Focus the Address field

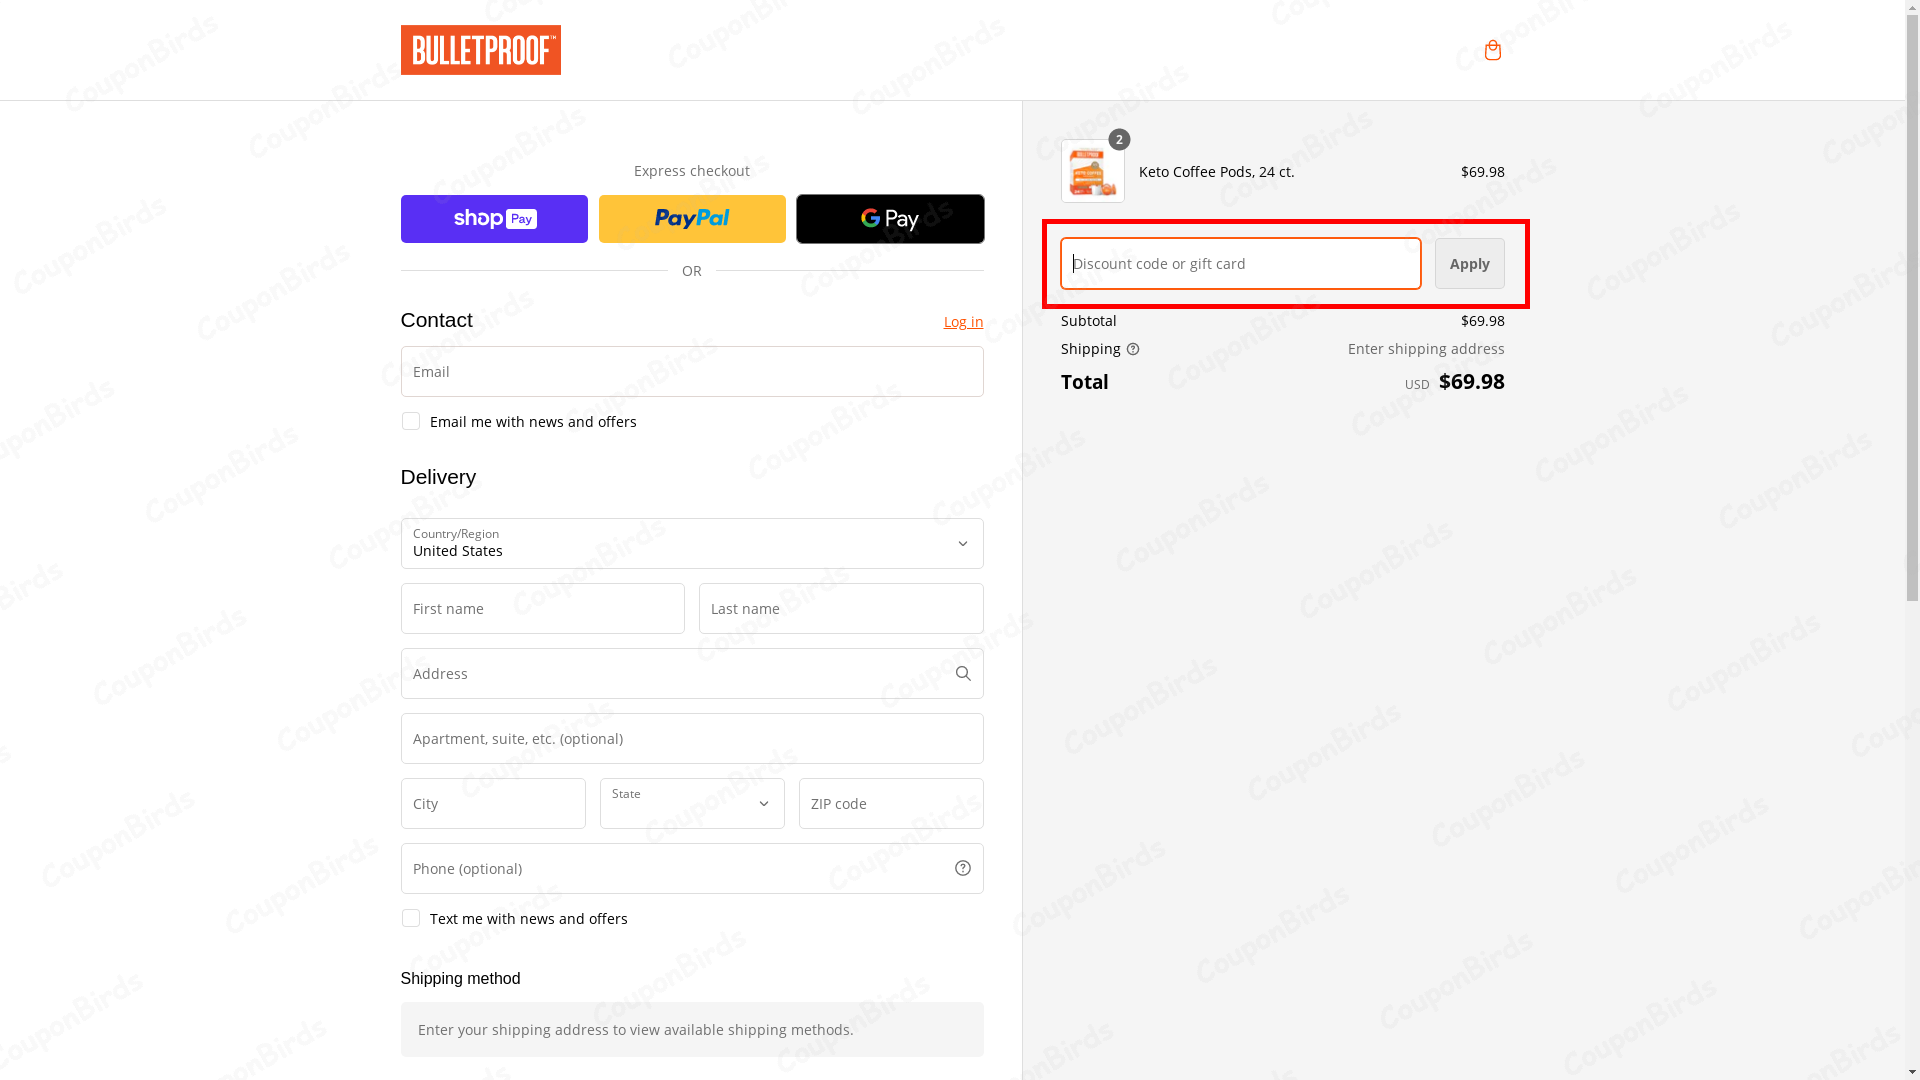click(x=692, y=674)
